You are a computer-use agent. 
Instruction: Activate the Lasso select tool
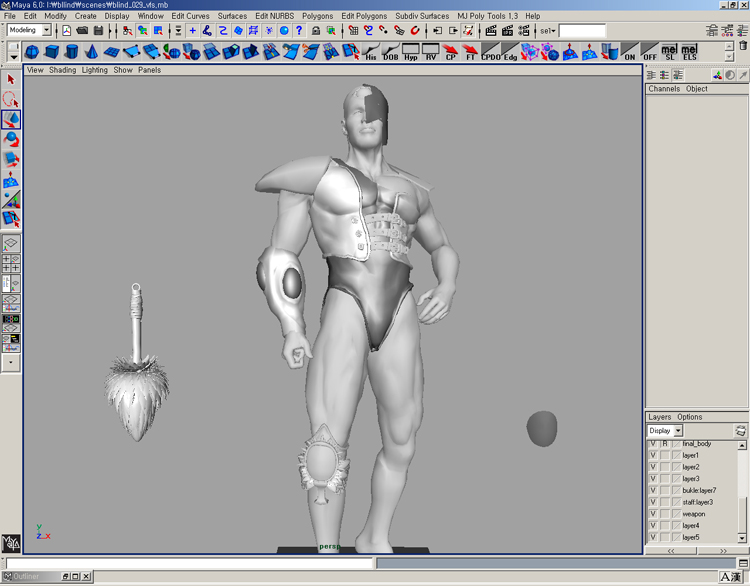pyautogui.click(x=11, y=99)
